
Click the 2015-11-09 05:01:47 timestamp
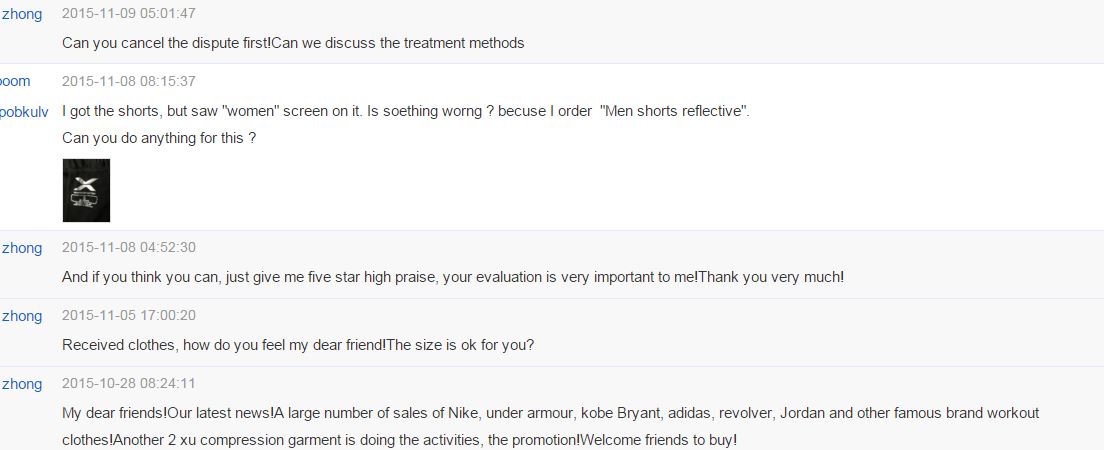[x=129, y=14]
